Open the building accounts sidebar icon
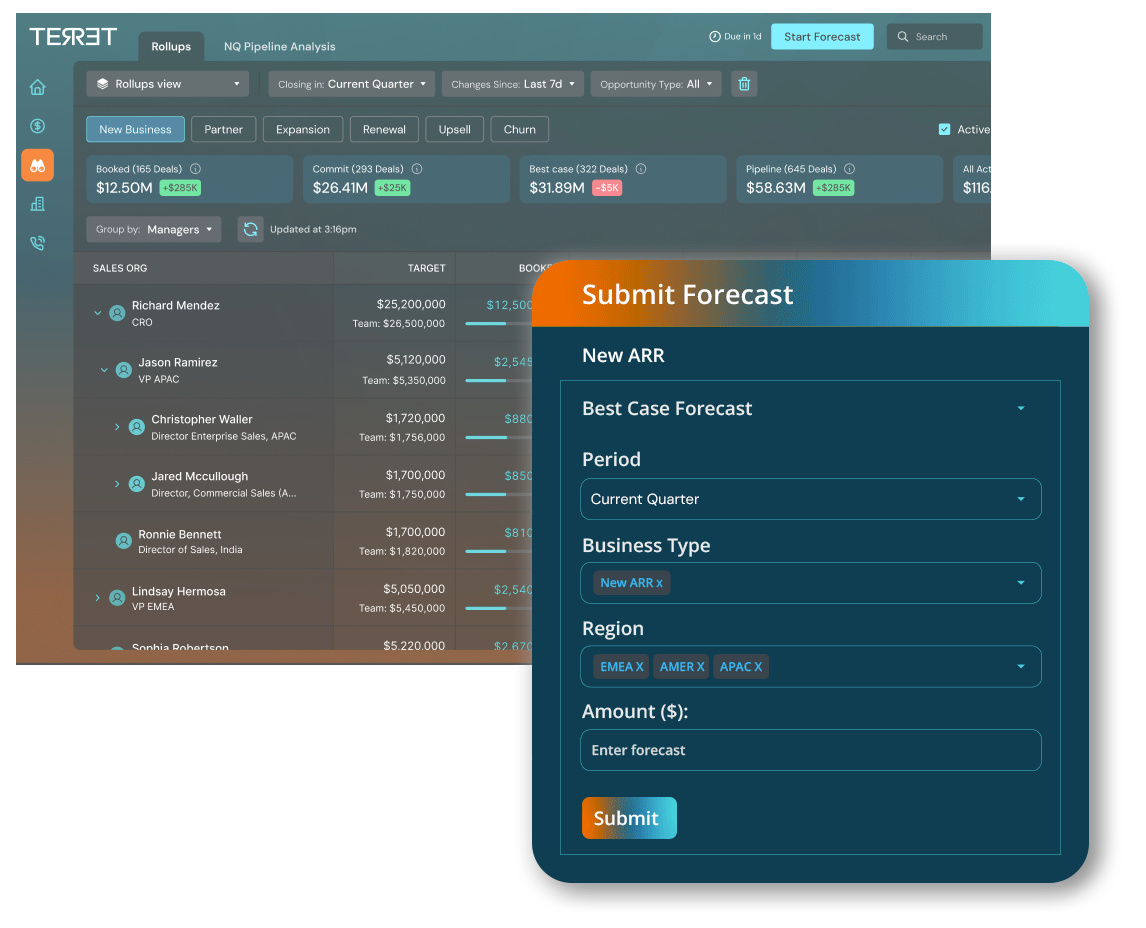The height and width of the screenshot is (928, 1146). tap(37, 204)
